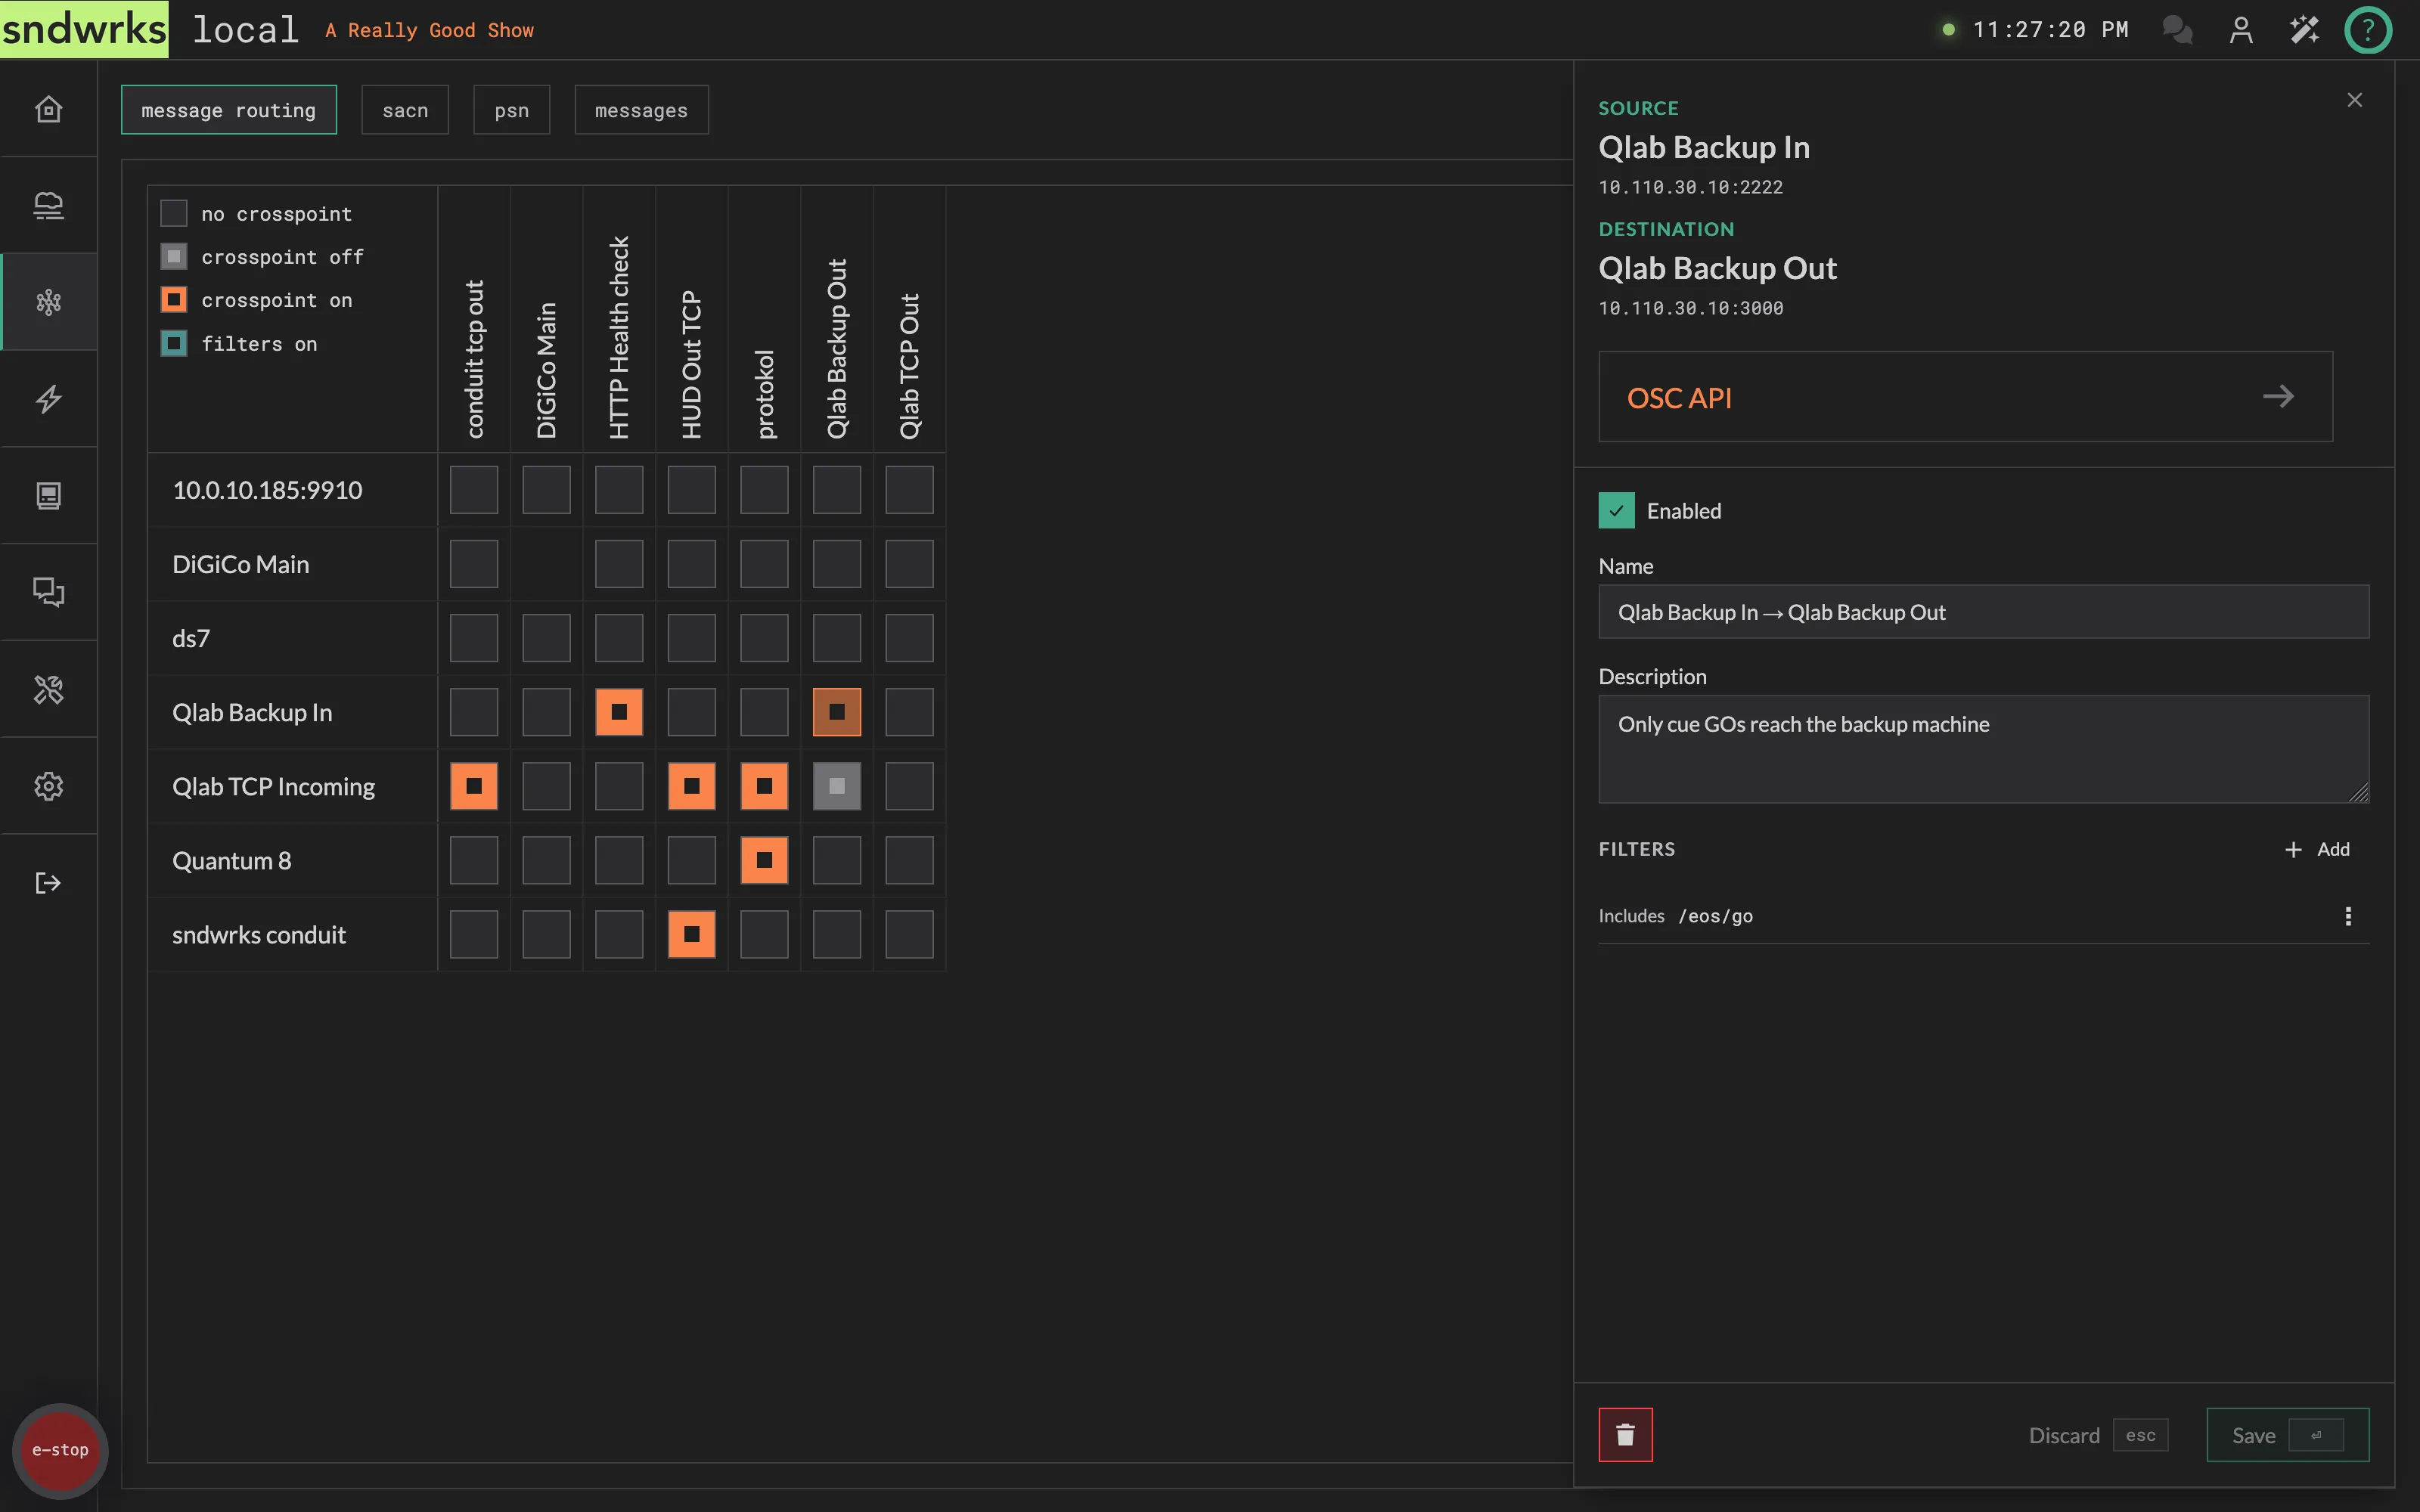Click the source address 10.110.30.10:2222

[1690, 187]
